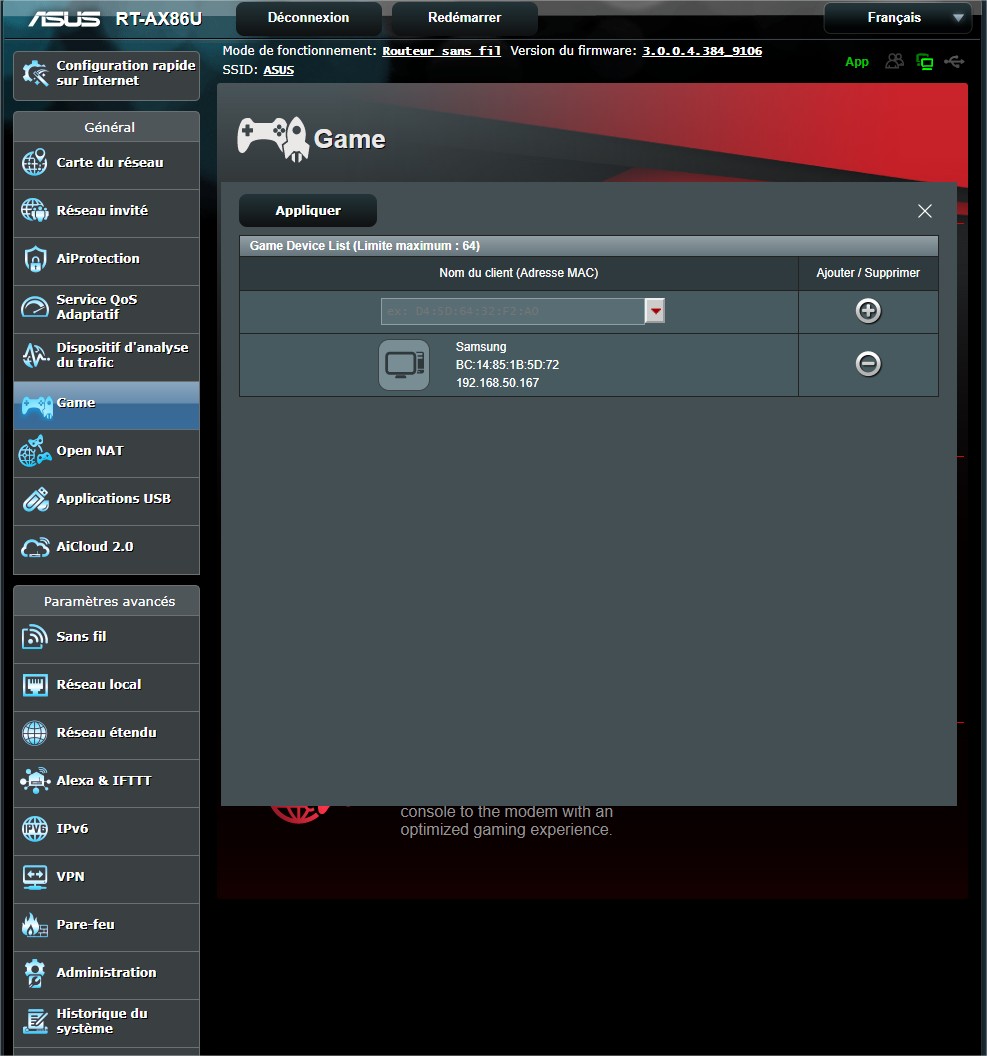Click the Open NAT sidebar icon

(35, 451)
